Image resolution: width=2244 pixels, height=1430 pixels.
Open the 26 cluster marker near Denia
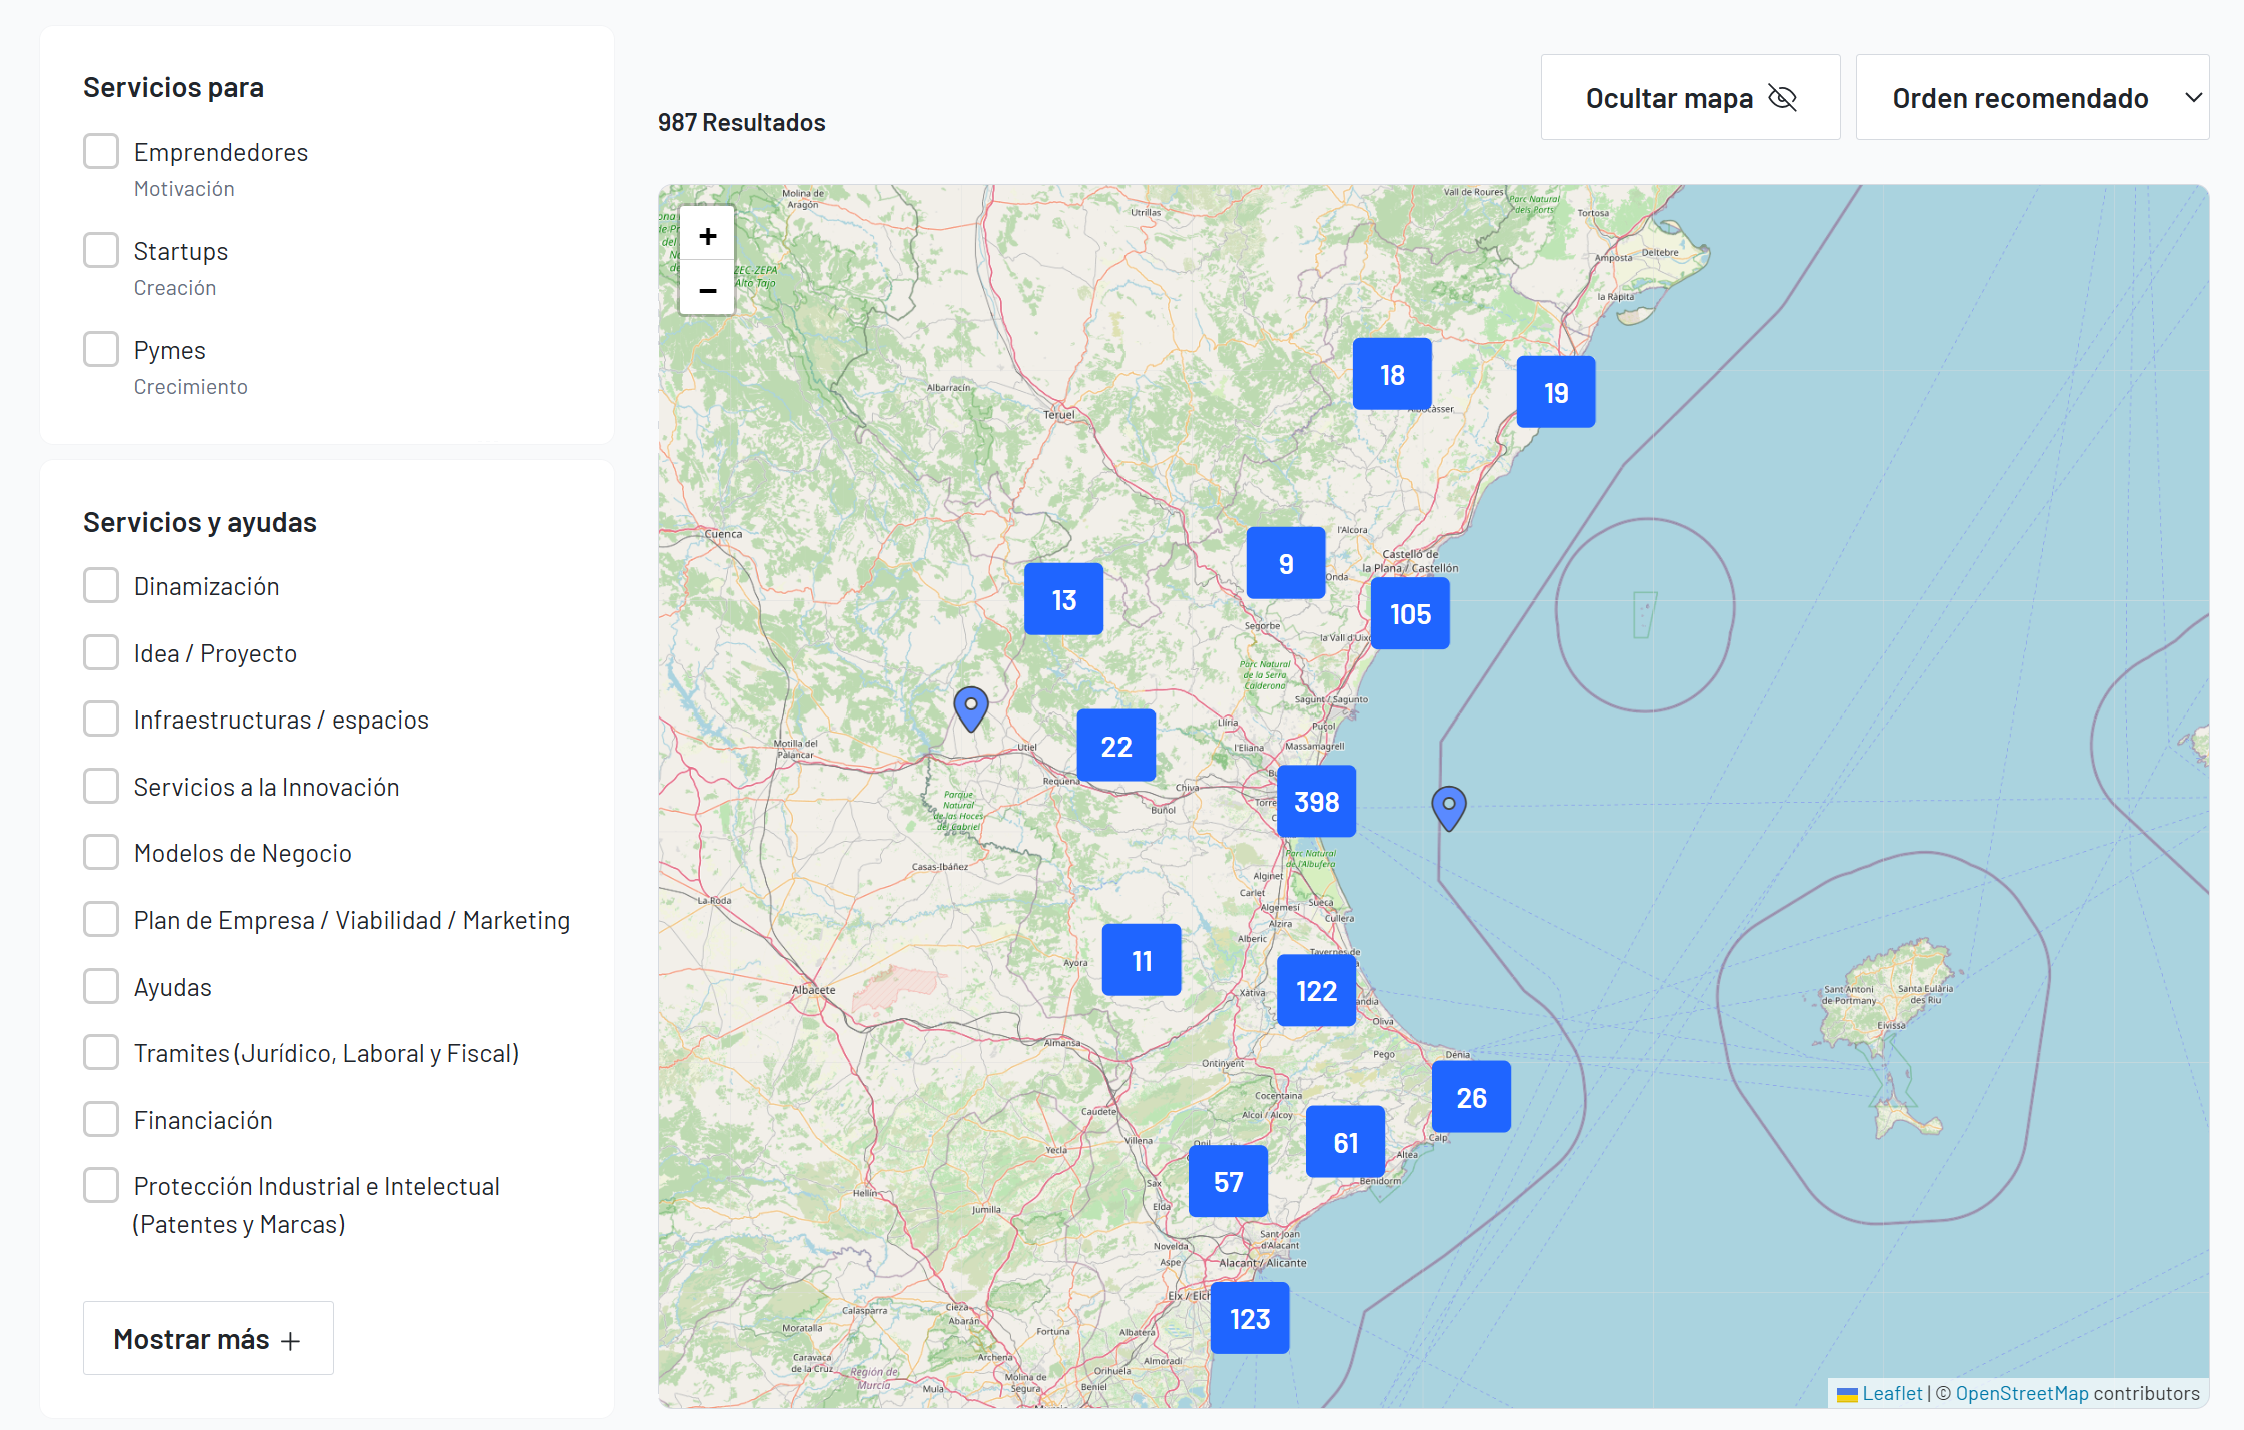pos(1470,1097)
